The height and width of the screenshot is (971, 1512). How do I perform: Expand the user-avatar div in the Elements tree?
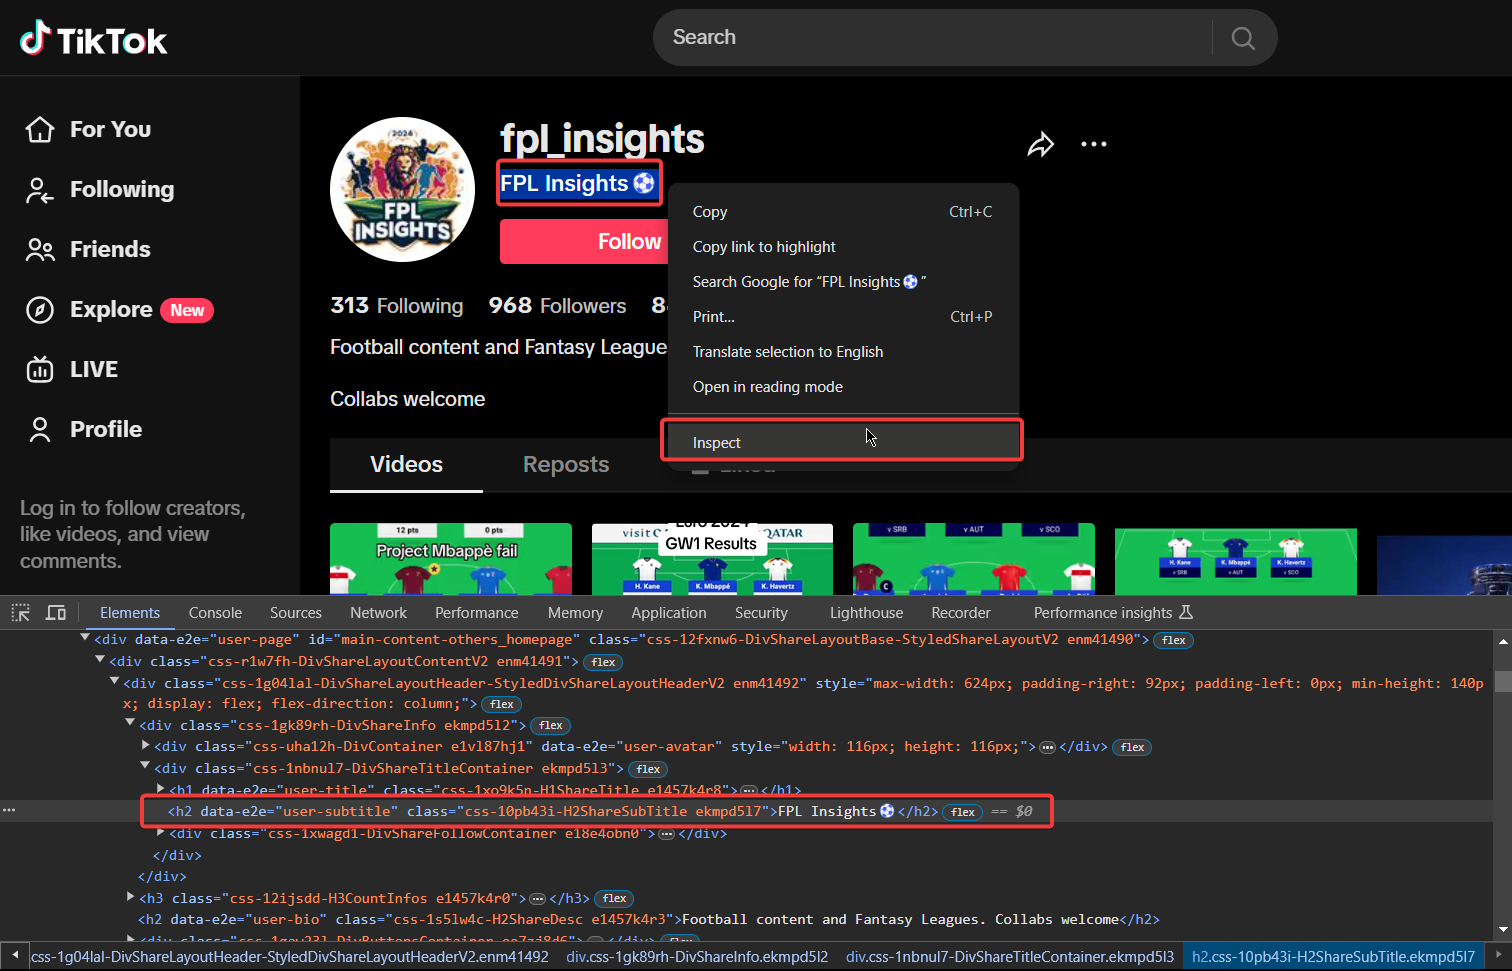tap(146, 746)
